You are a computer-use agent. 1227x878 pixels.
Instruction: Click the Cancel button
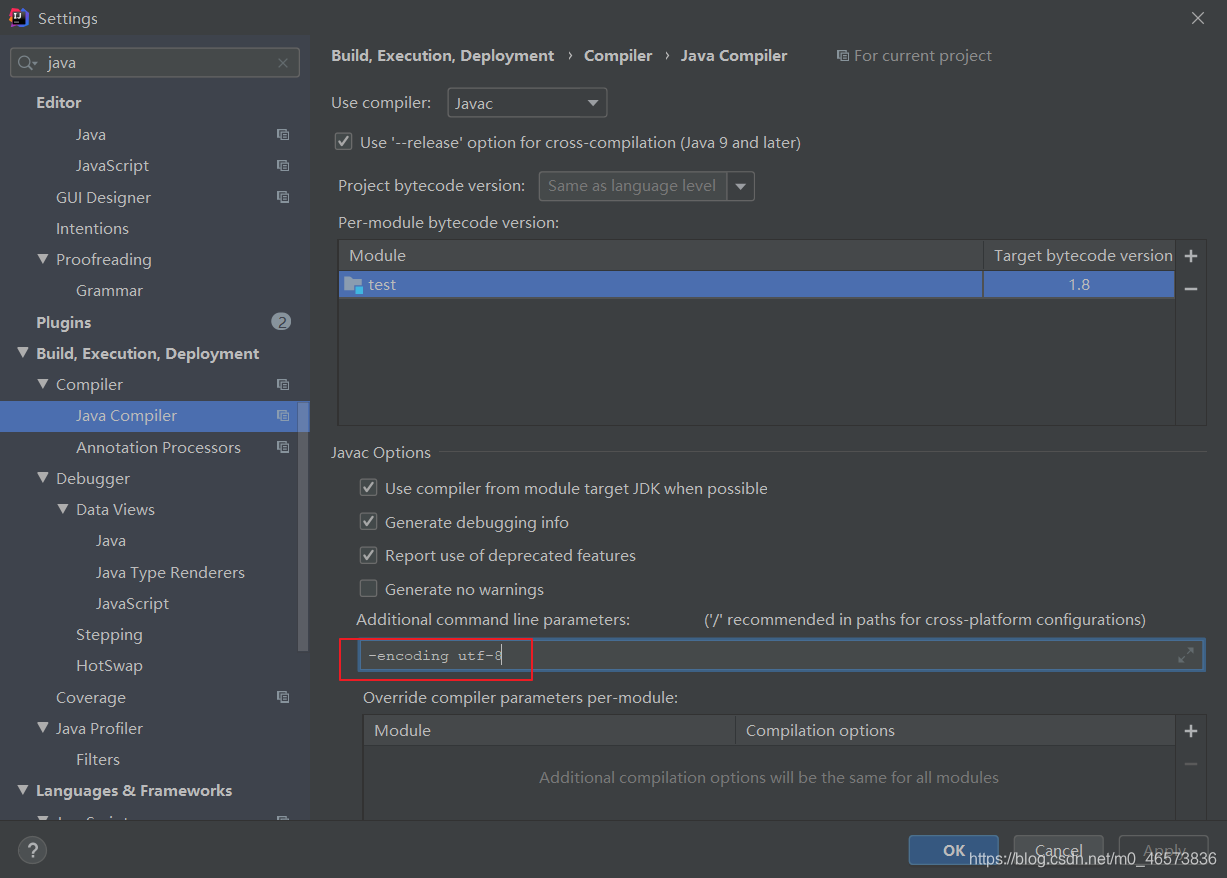pyautogui.click(x=1058, y=850)
